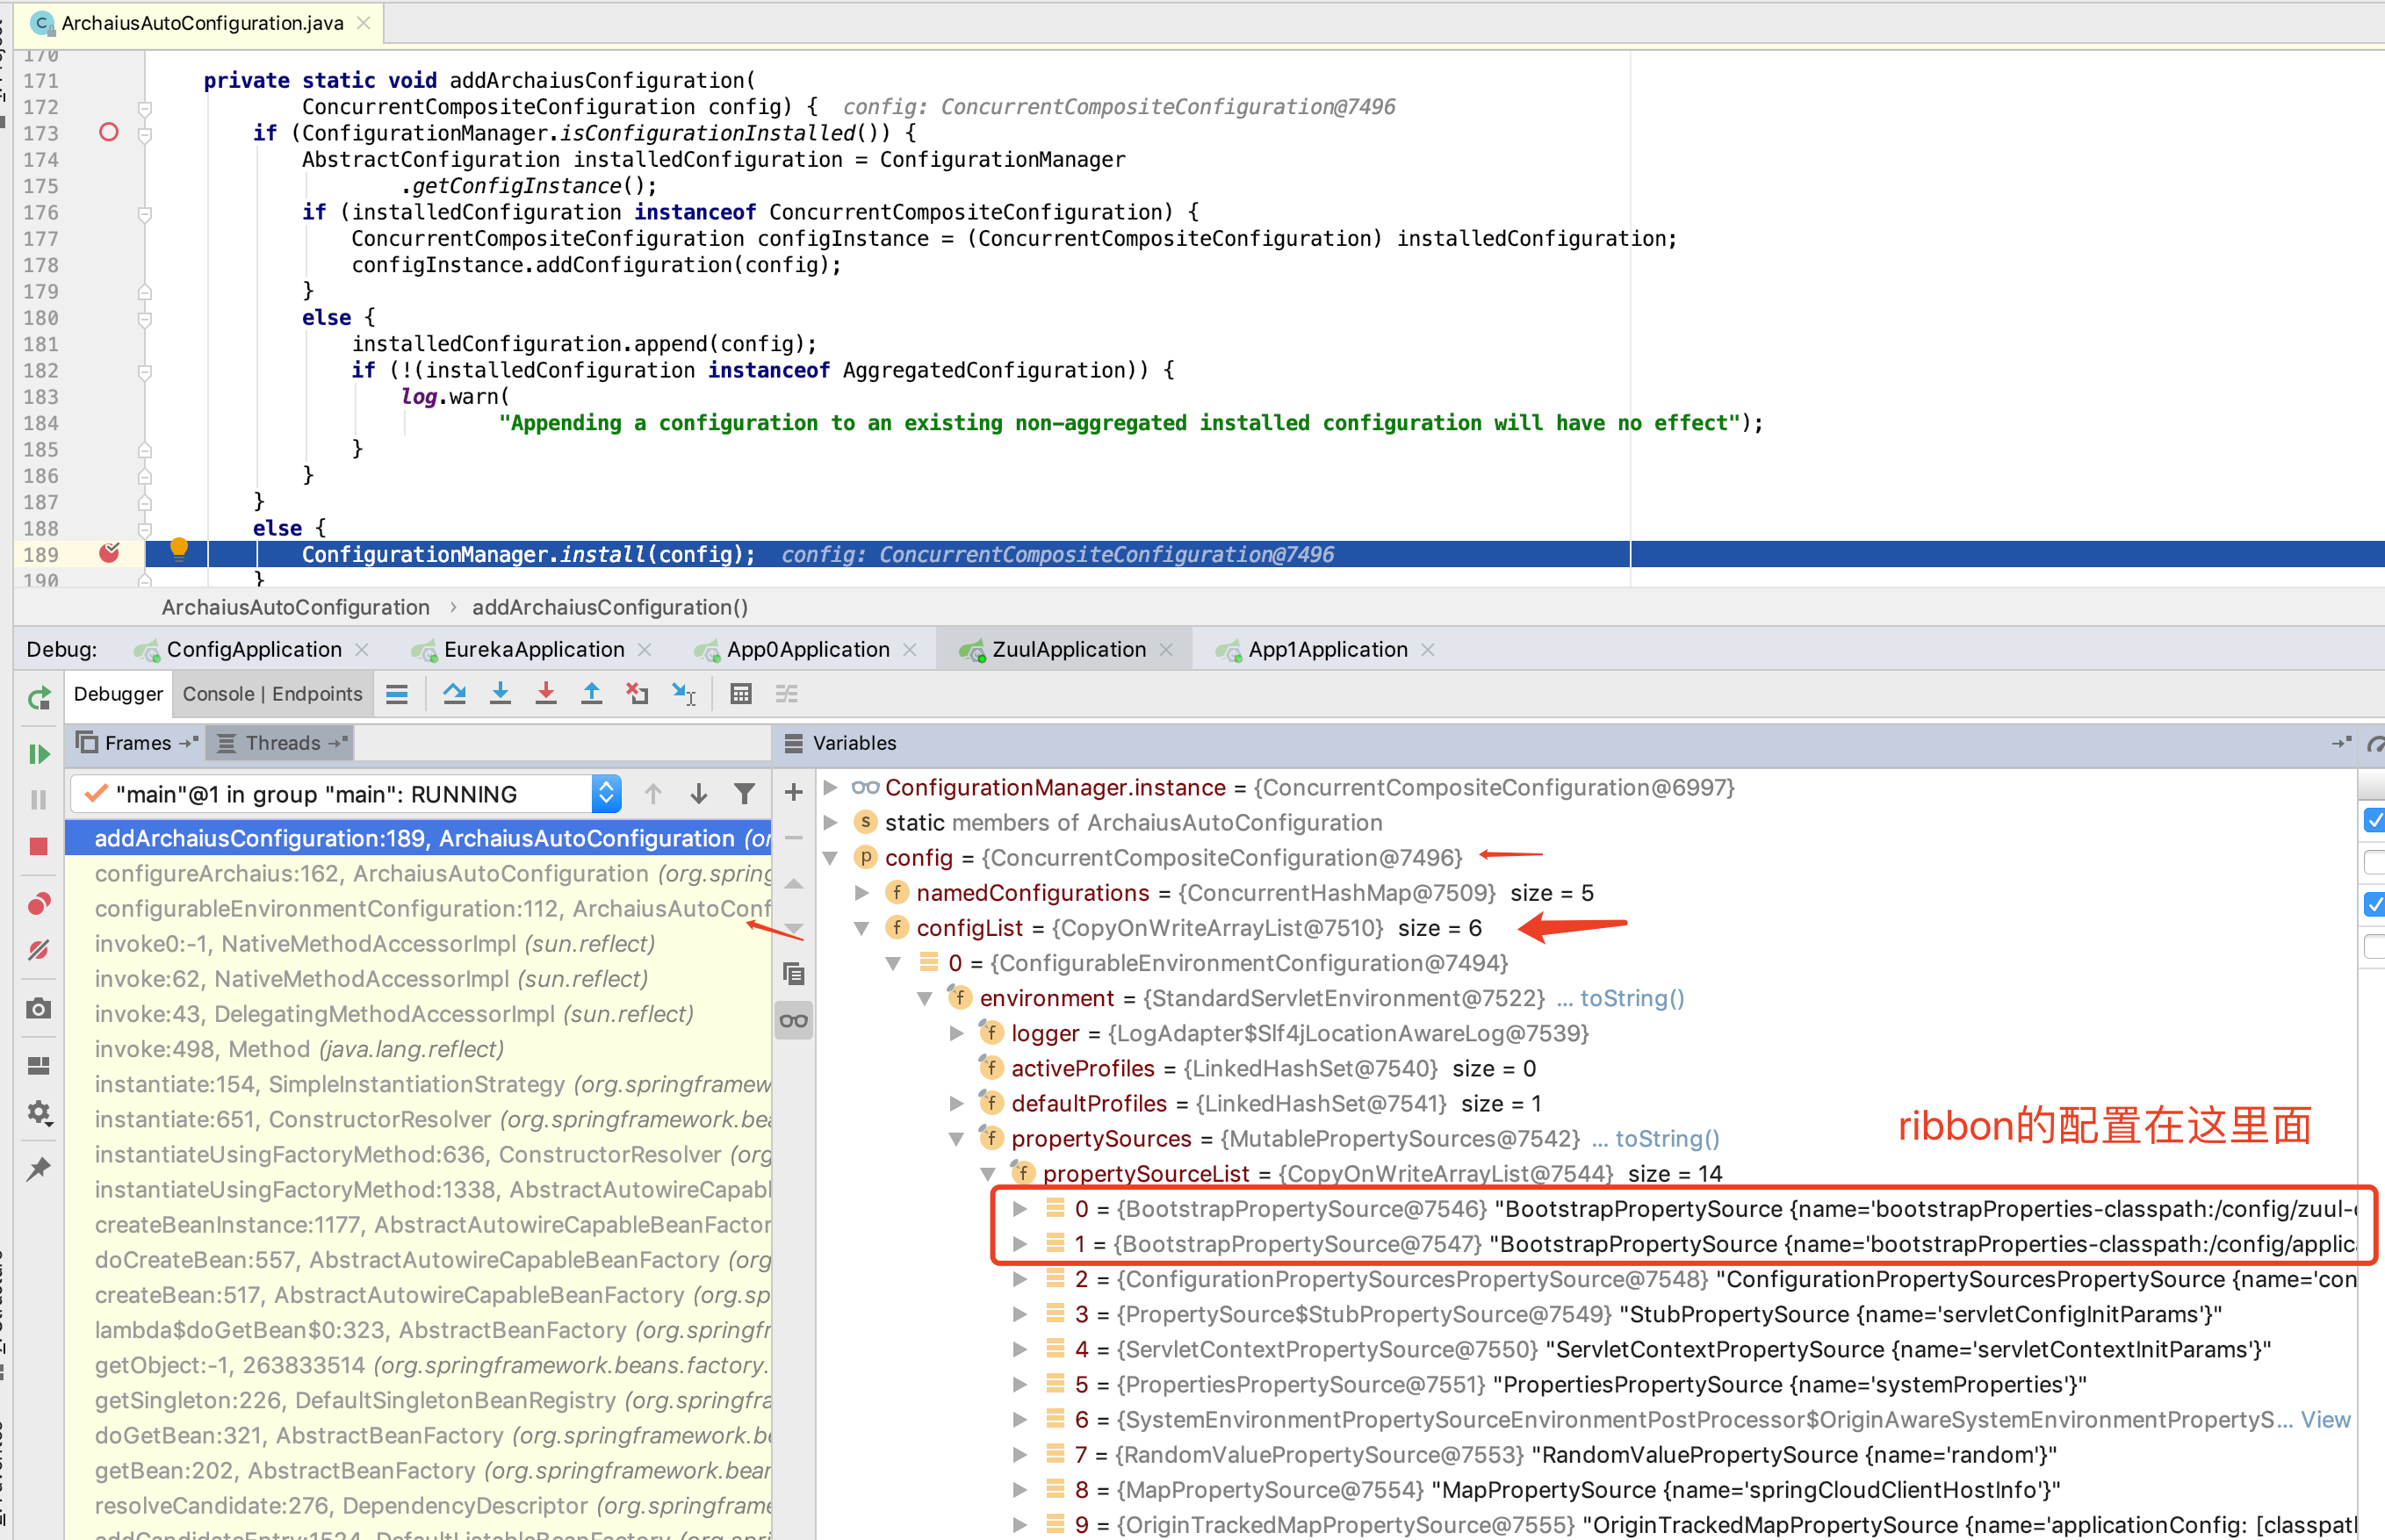Select configureArchaius:162 stack frame
This screenshot has height=1540, width=2385.
[x=418, y=874]
